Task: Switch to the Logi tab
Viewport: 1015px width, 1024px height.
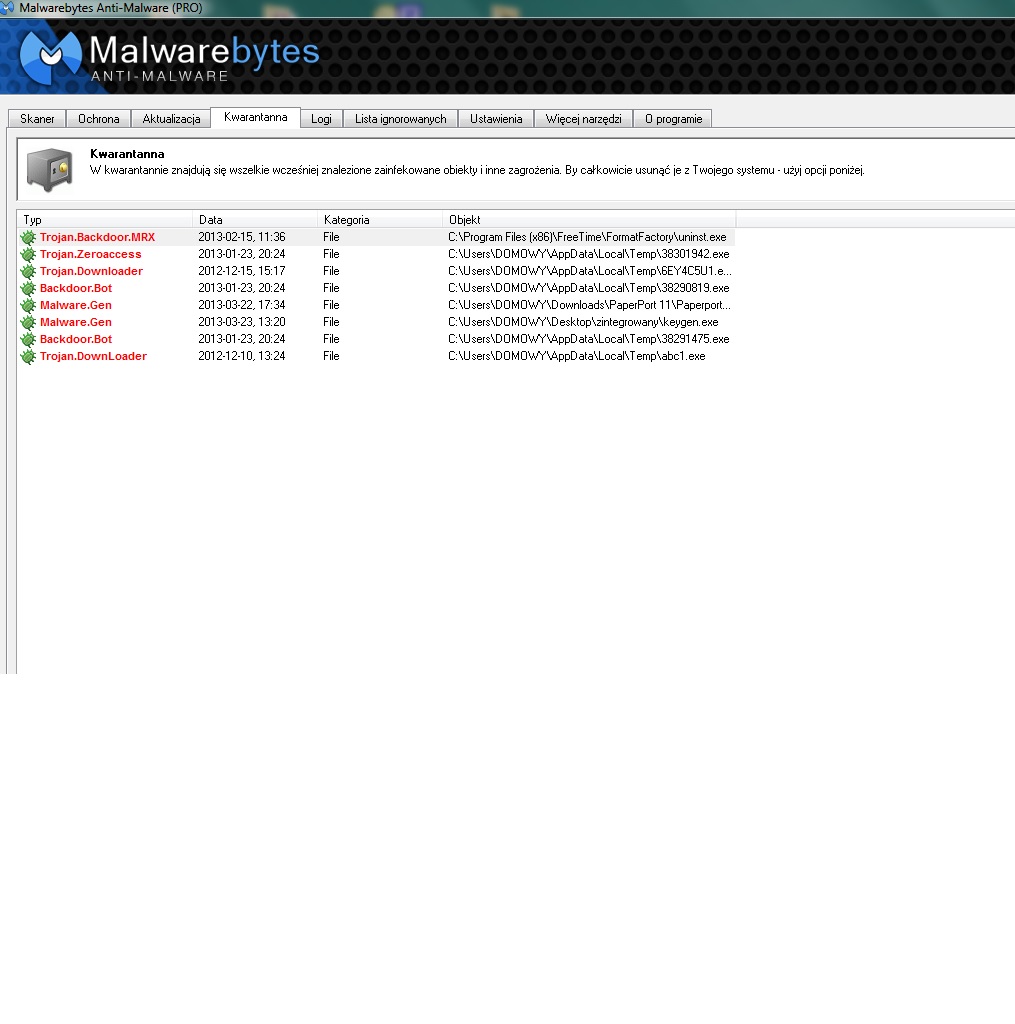Action: pyautogui.click(x=321, y=119)
